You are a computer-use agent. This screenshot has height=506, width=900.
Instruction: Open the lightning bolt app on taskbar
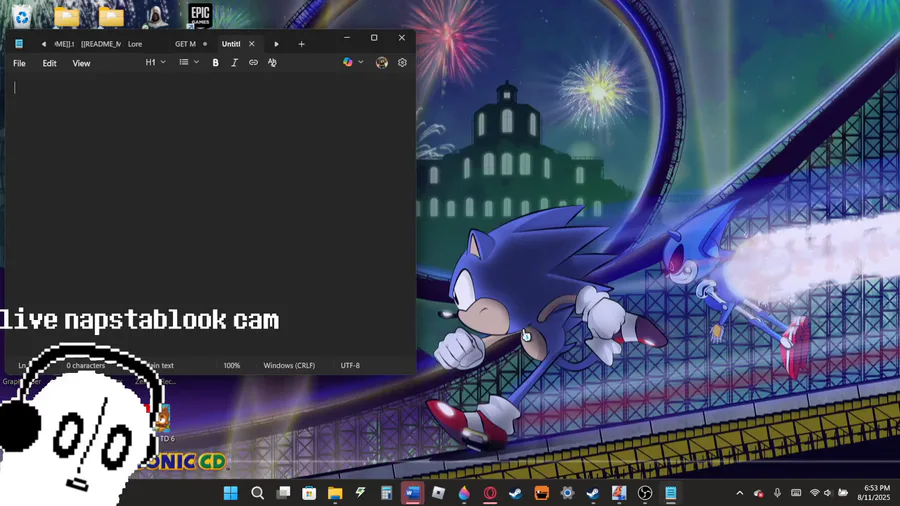(x=360, y=493)
